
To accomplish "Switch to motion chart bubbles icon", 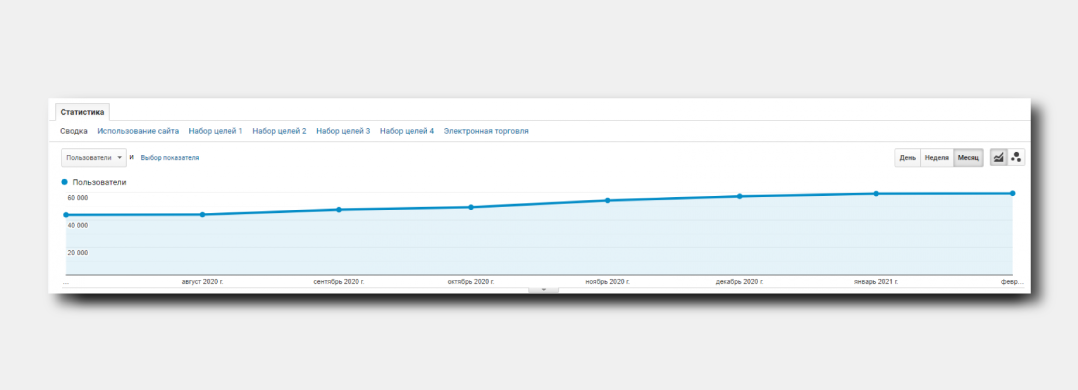I will coord(1016,158).
